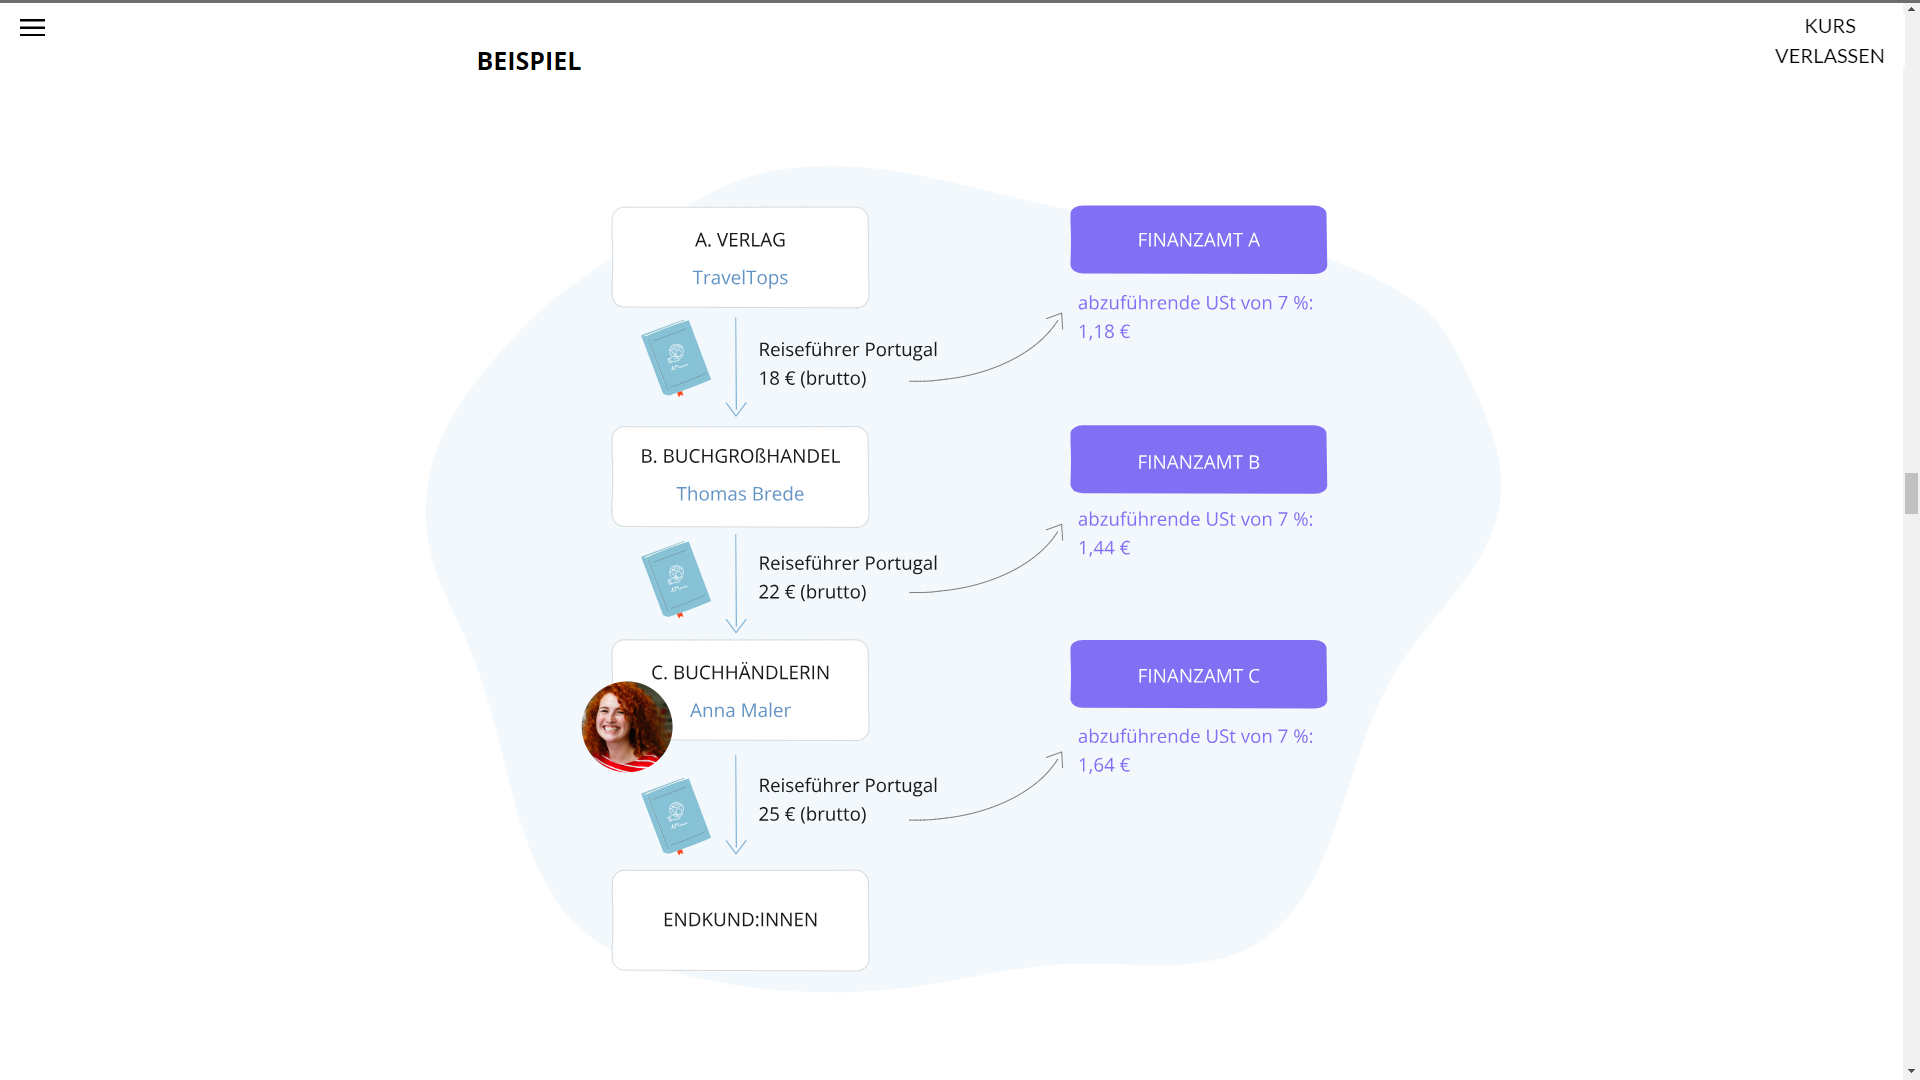Click the book icon above Endkund:innen box
This screenshot has width=1920, height=1080.
(x=676, y=816)
